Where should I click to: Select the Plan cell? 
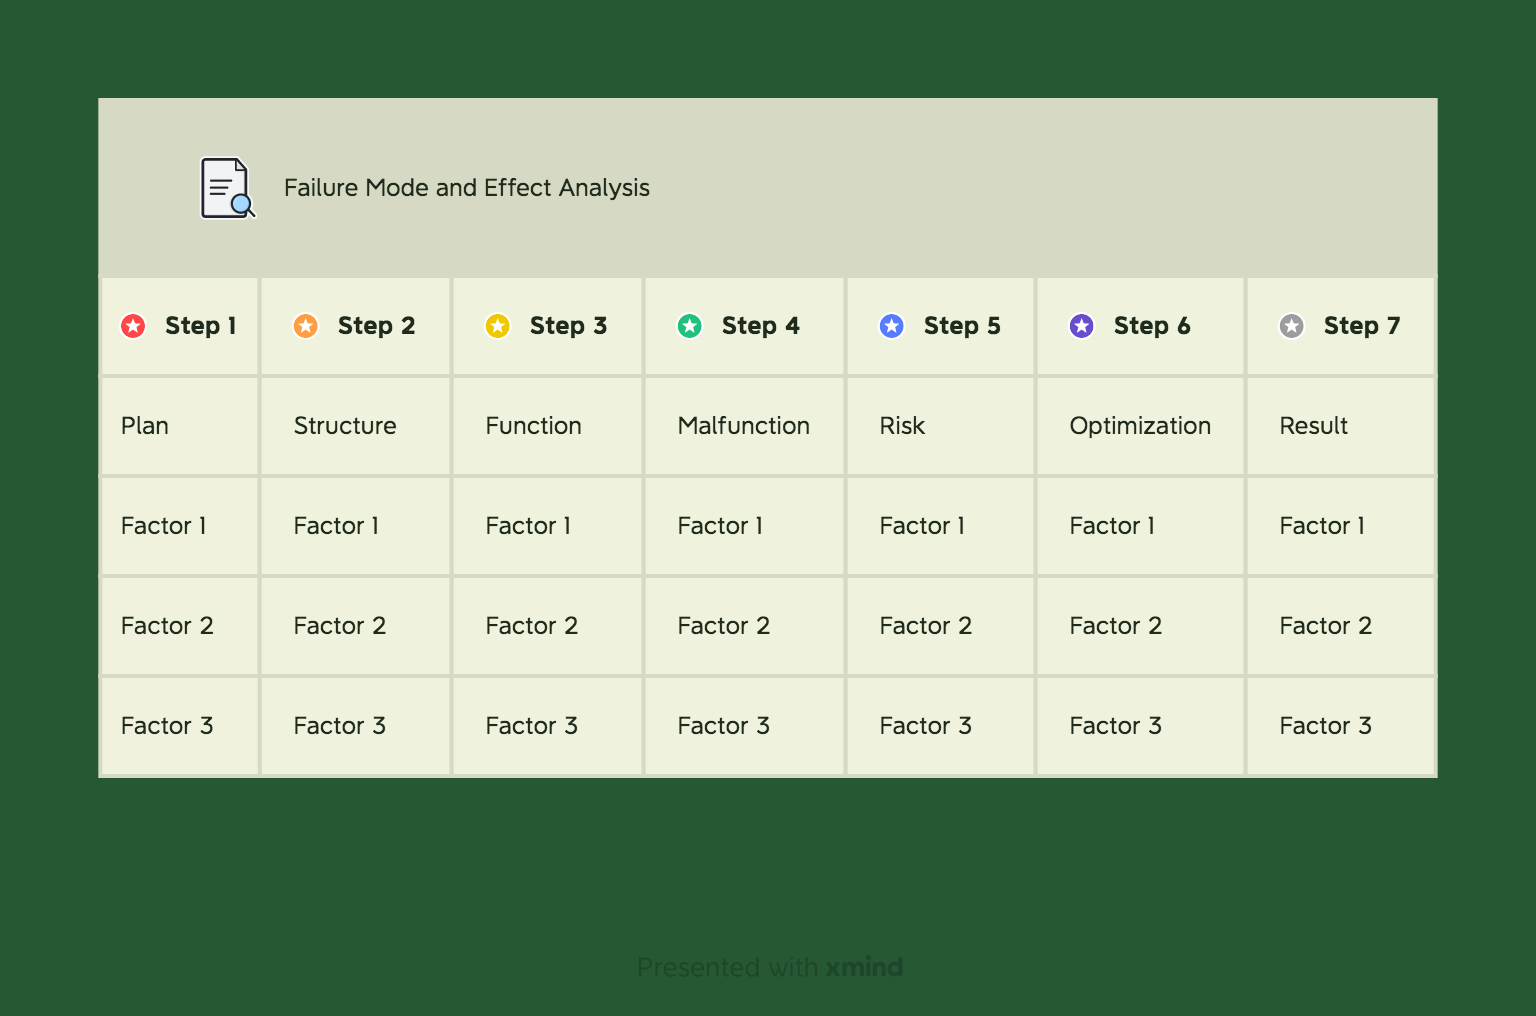(180, 426)
